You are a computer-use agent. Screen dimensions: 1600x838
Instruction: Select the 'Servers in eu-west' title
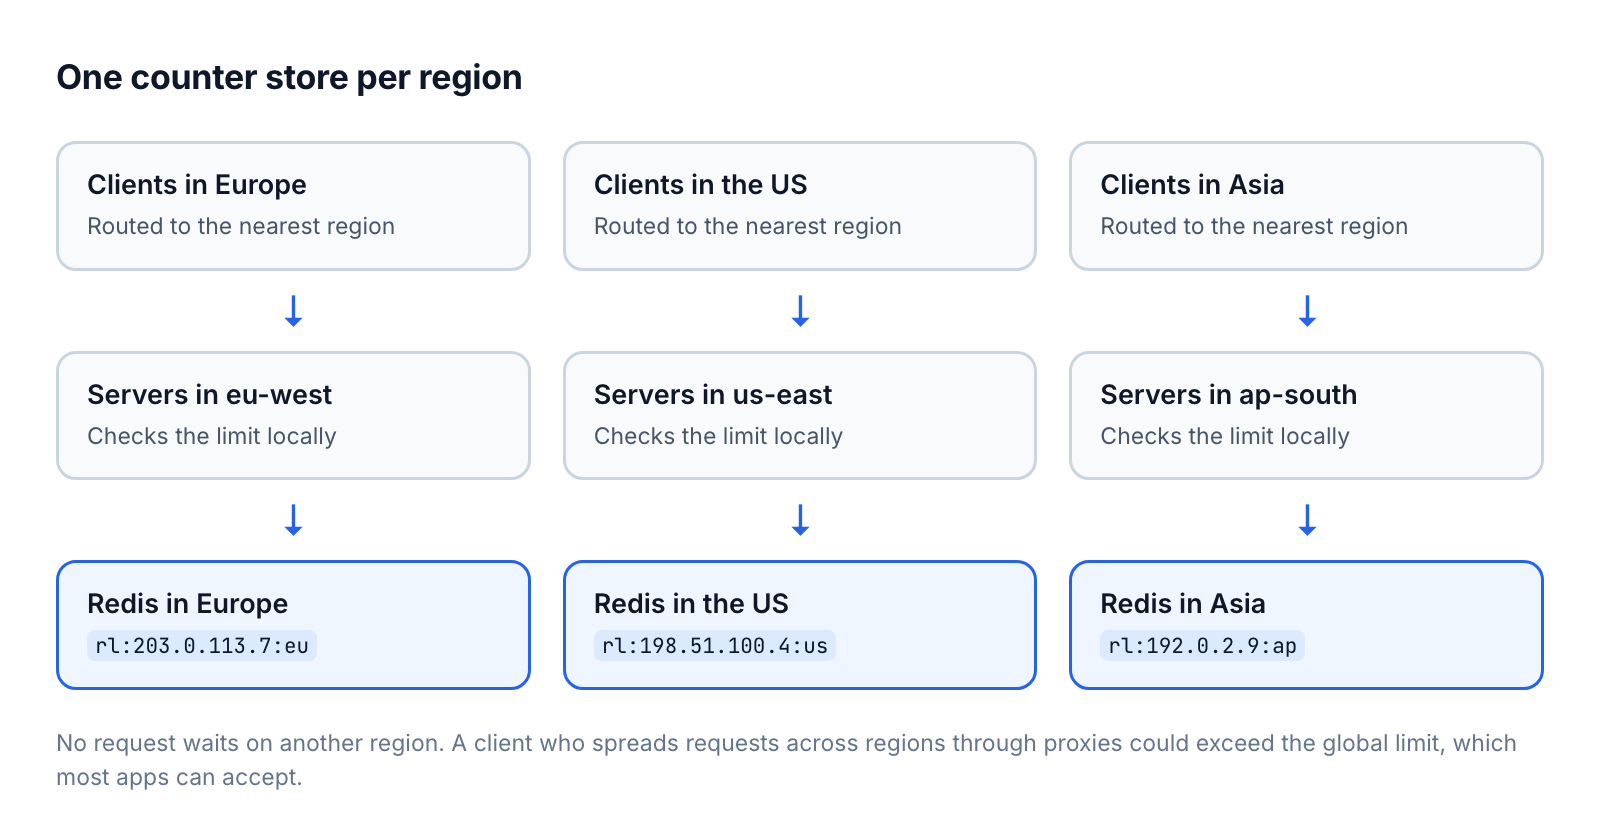coord(210,395)
